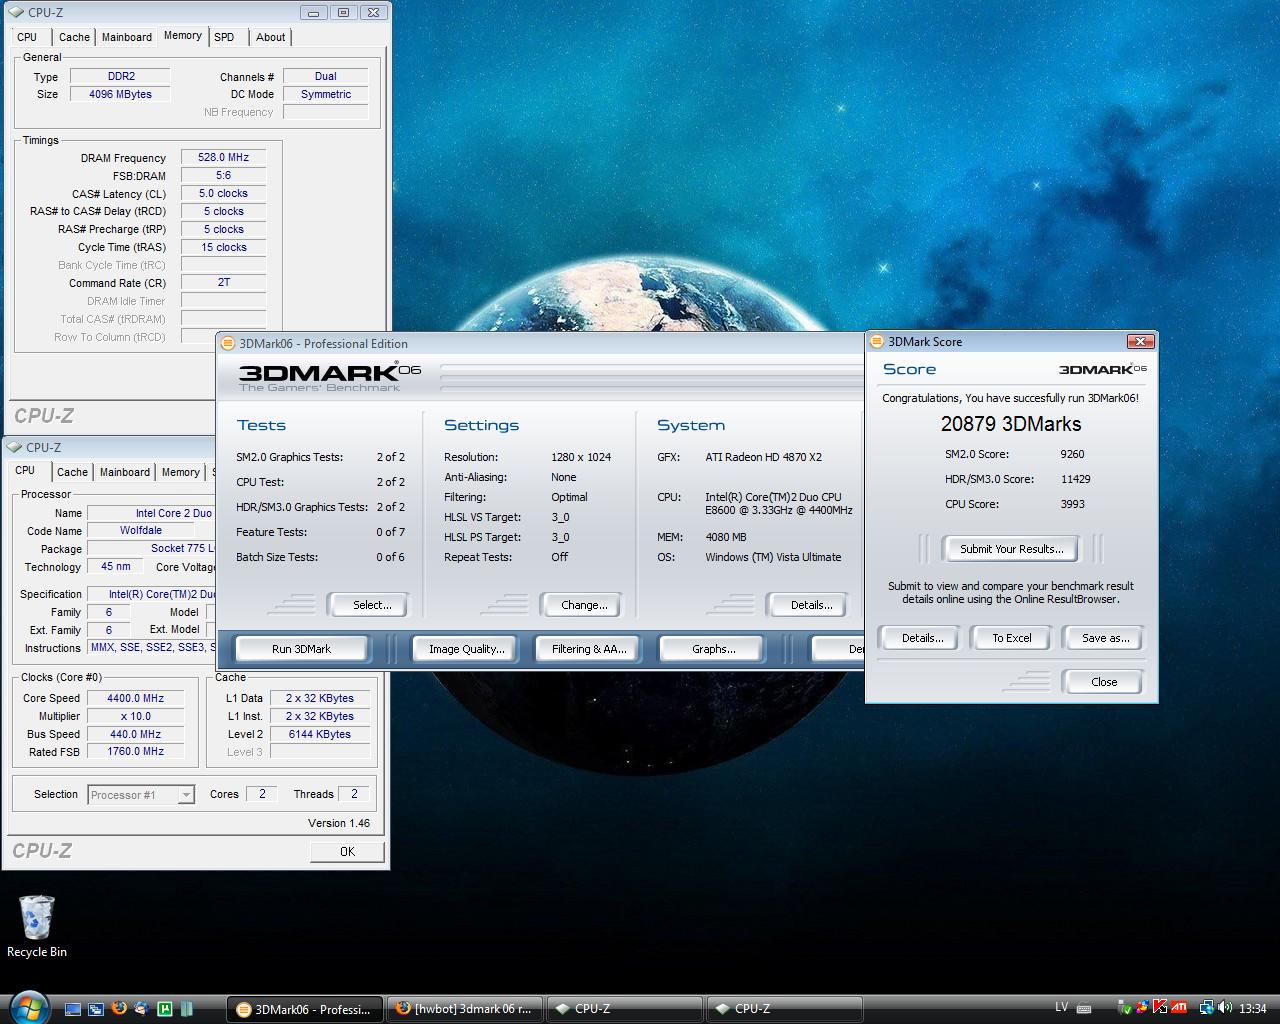
Task: Open Processor #1 selection dropdown in CPU-Z
Action: (x=186, y=795)
